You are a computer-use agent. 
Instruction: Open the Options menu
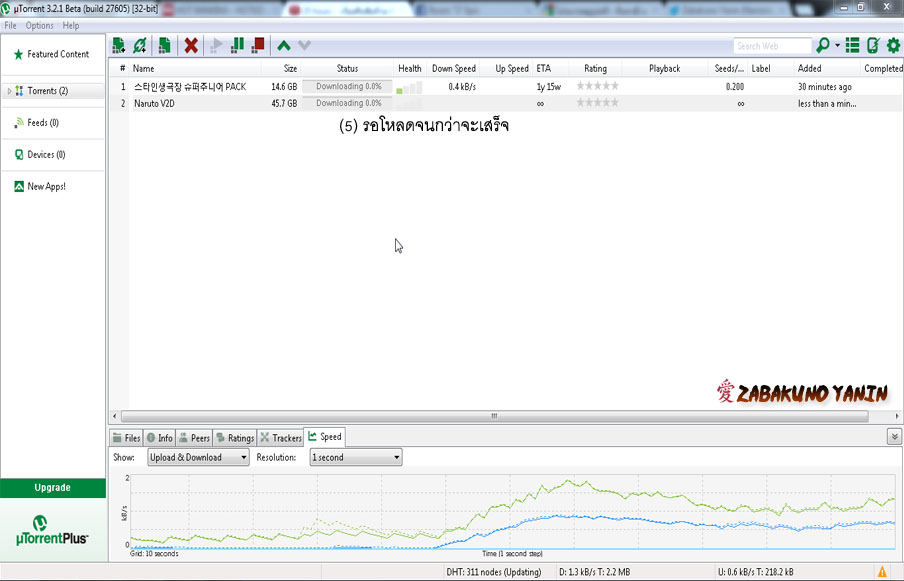click(39, 25)
